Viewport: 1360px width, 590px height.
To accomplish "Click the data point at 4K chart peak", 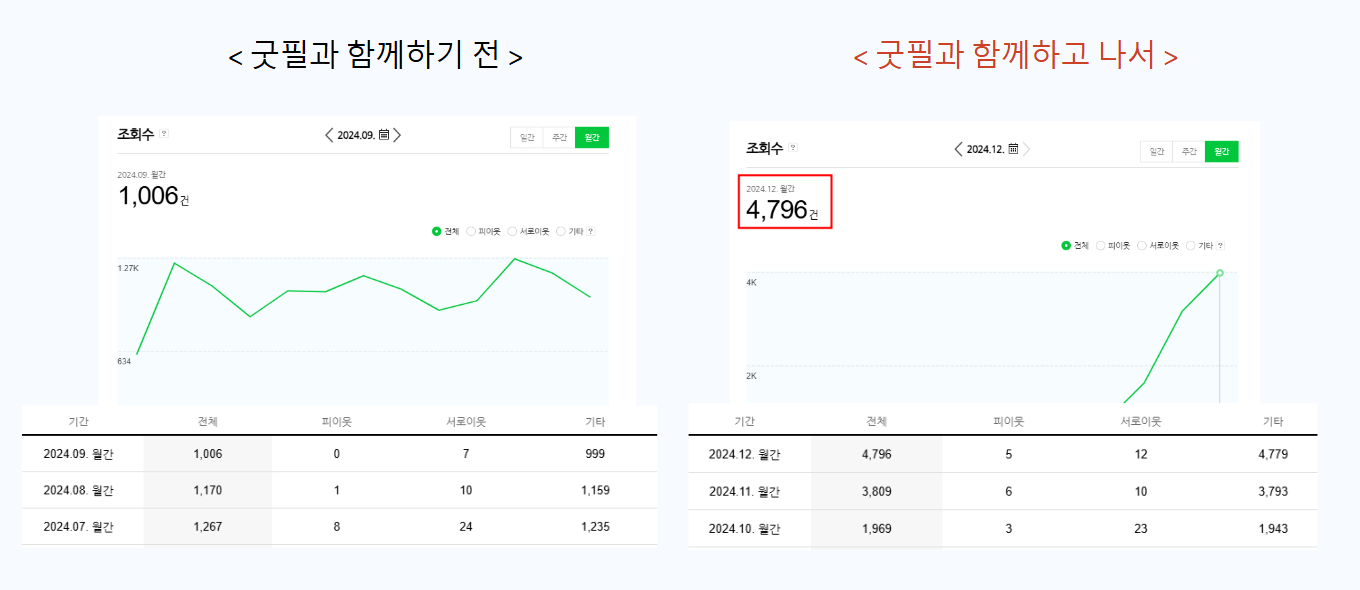I will pyautogui.click(x=1219, y=272).
